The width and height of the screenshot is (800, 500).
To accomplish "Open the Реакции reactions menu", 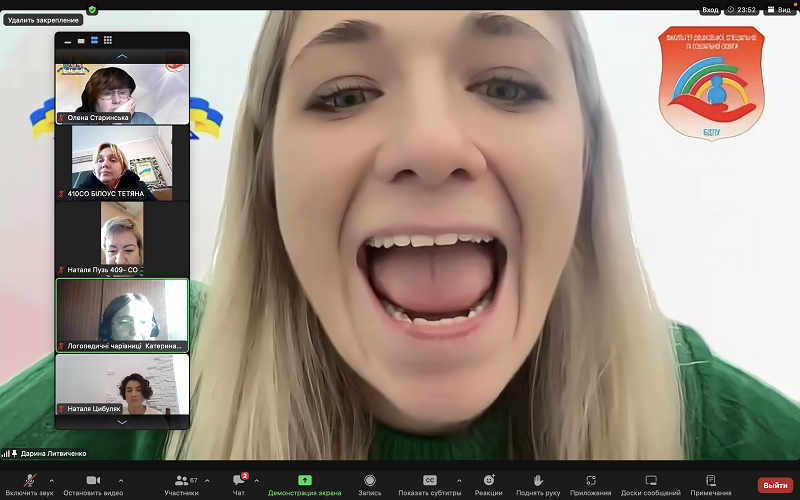I will pos(489,485).
